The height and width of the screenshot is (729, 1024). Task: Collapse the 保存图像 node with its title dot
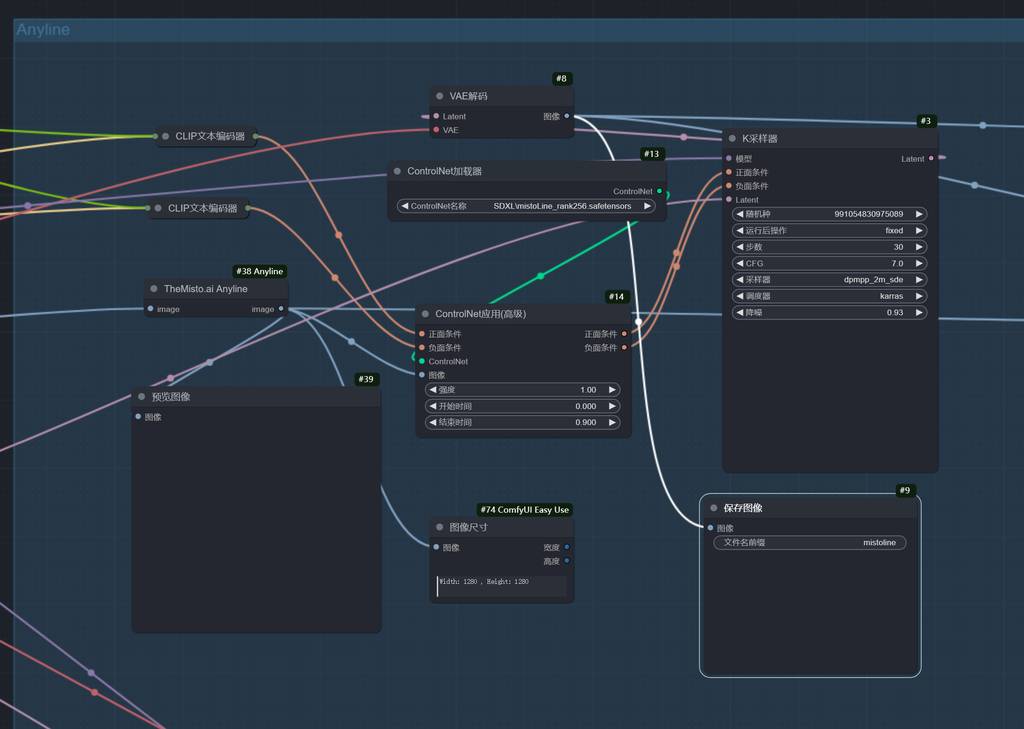pos(713,508)
